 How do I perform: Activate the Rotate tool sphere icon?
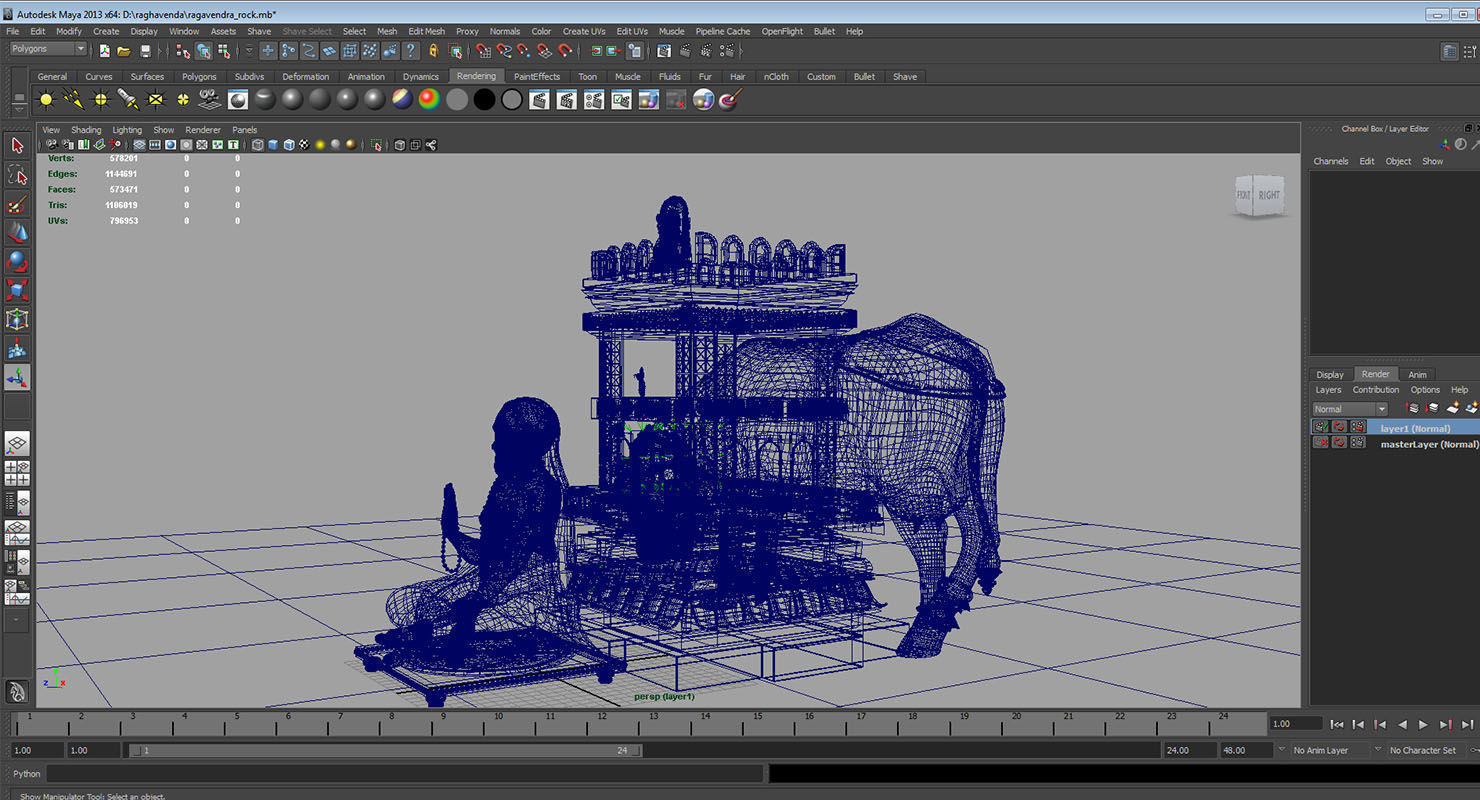17,262
